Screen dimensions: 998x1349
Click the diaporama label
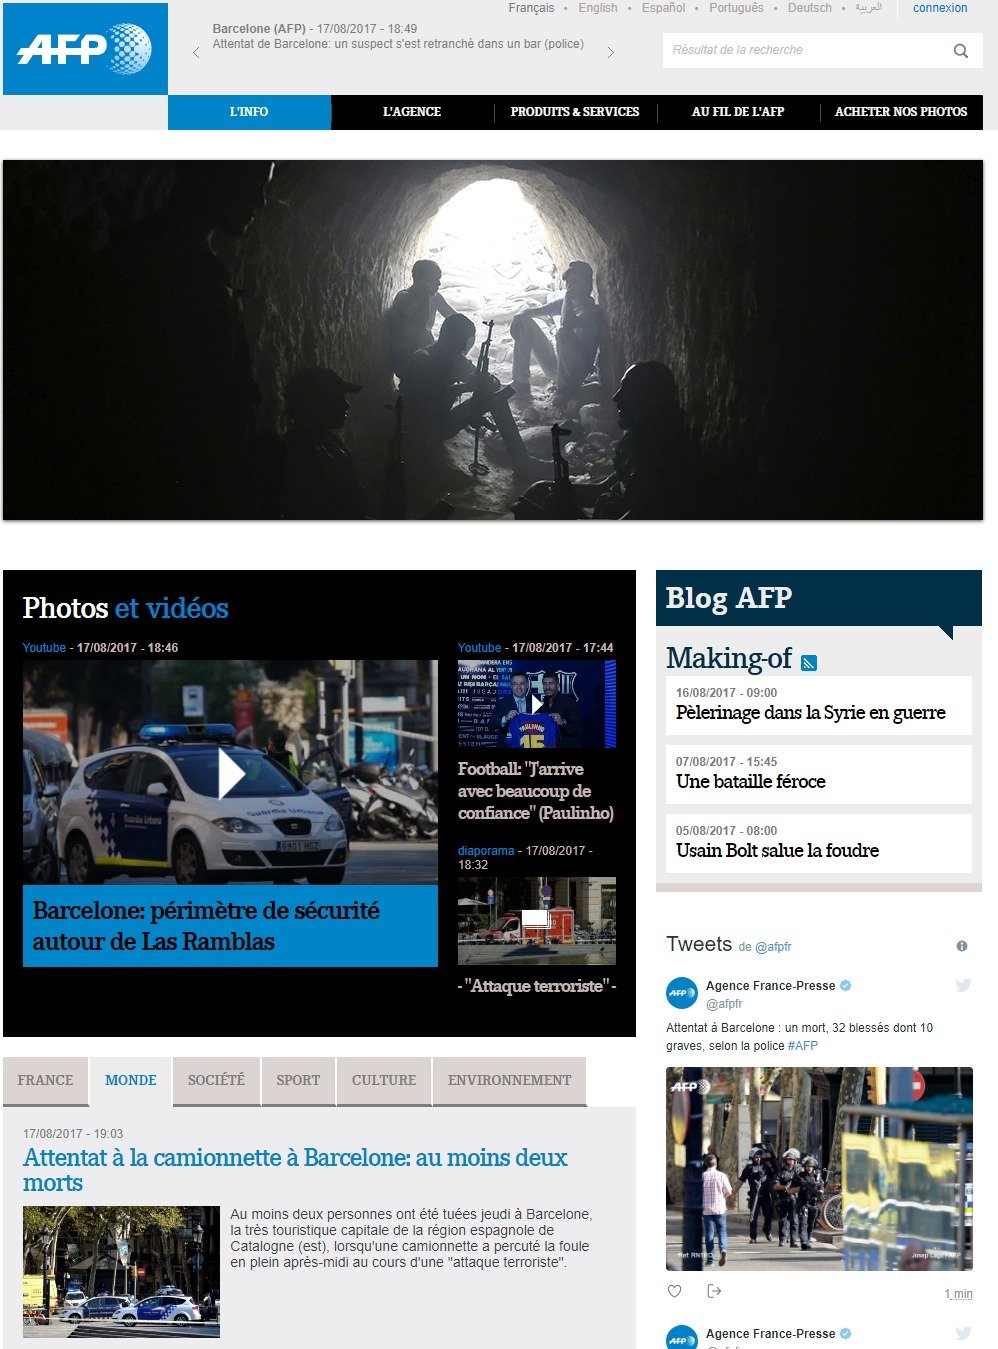point(486,851)
